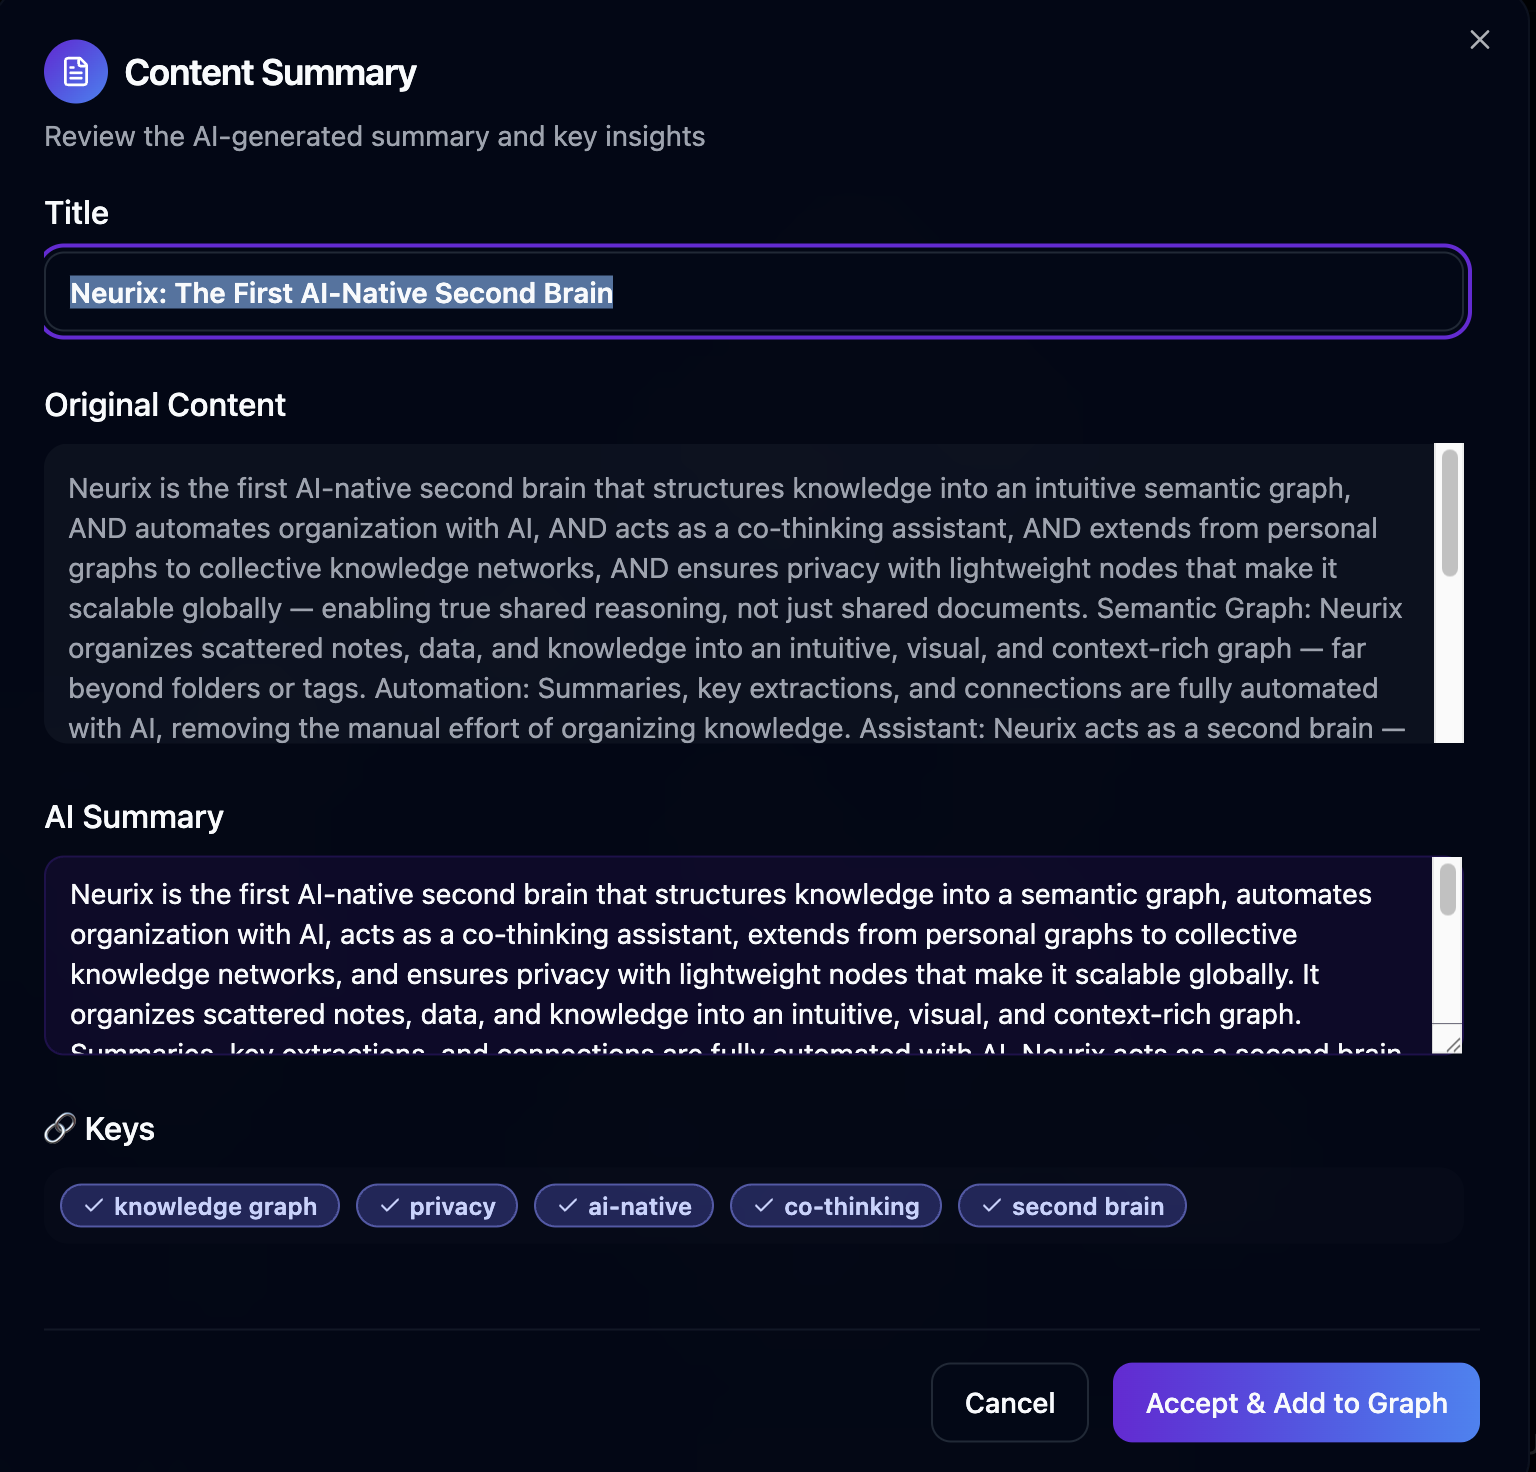Click the X icon to close the dialog
This screenshot has width=1536, height=1472.
point(1479,40)
